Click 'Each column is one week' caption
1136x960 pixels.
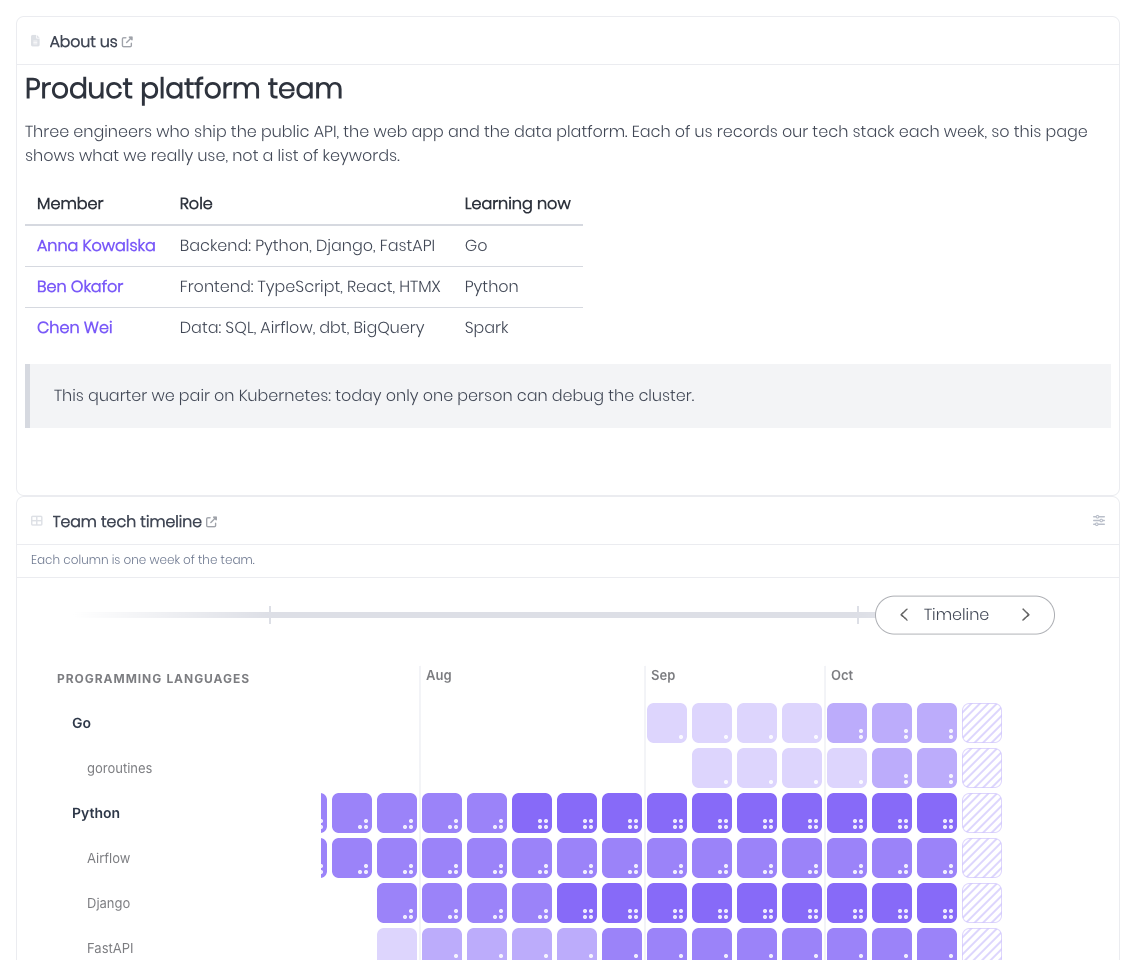tap(143, 559)
